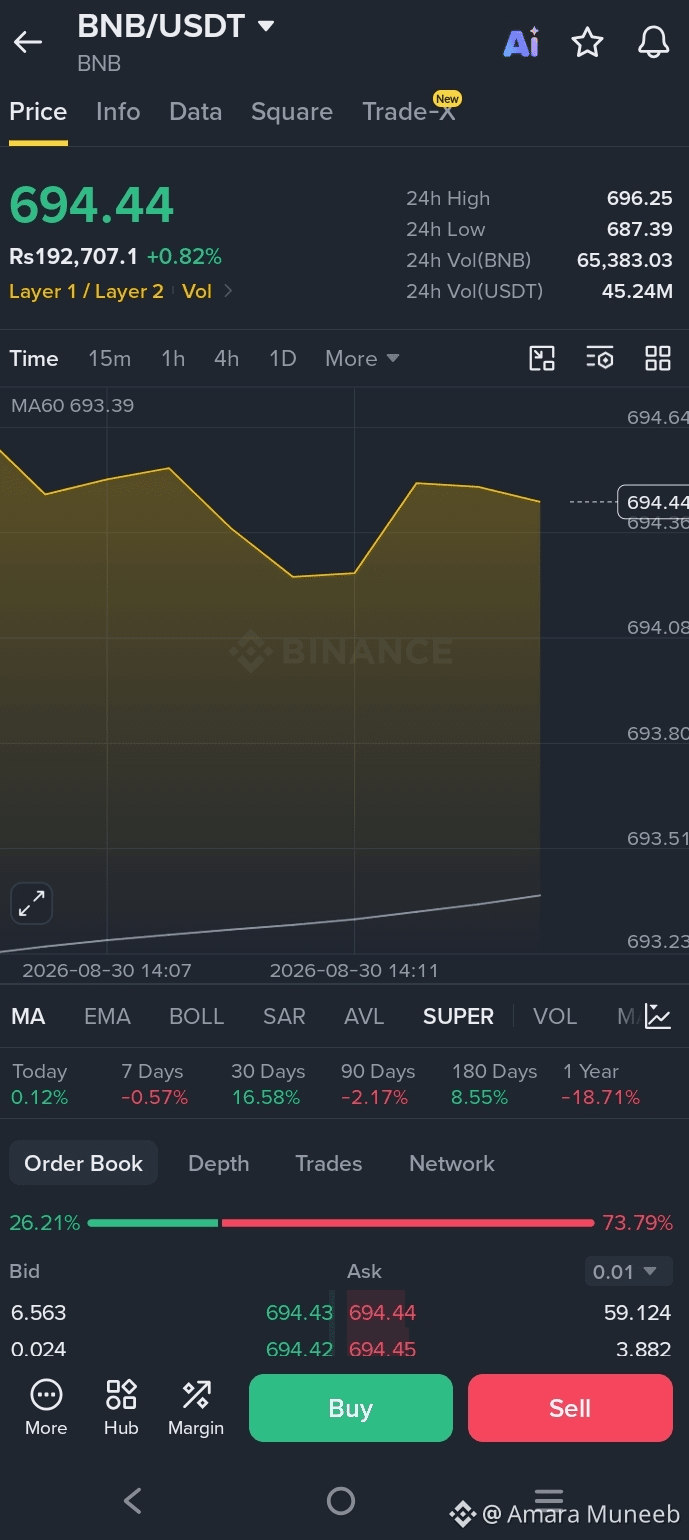Open the 0.01 price precision dropdown
689x1540 pixels.
click(x=626, y=1272)
